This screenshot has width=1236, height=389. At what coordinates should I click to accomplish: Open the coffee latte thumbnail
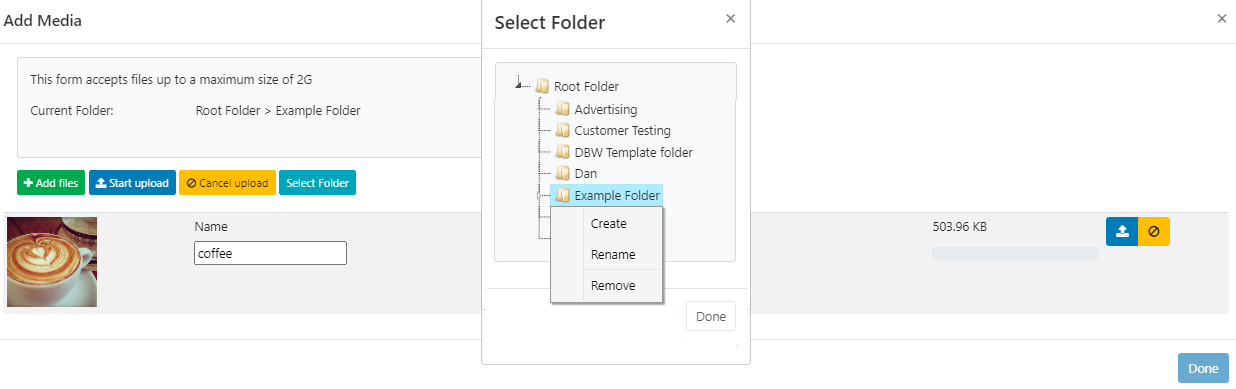tap(52, 262)
